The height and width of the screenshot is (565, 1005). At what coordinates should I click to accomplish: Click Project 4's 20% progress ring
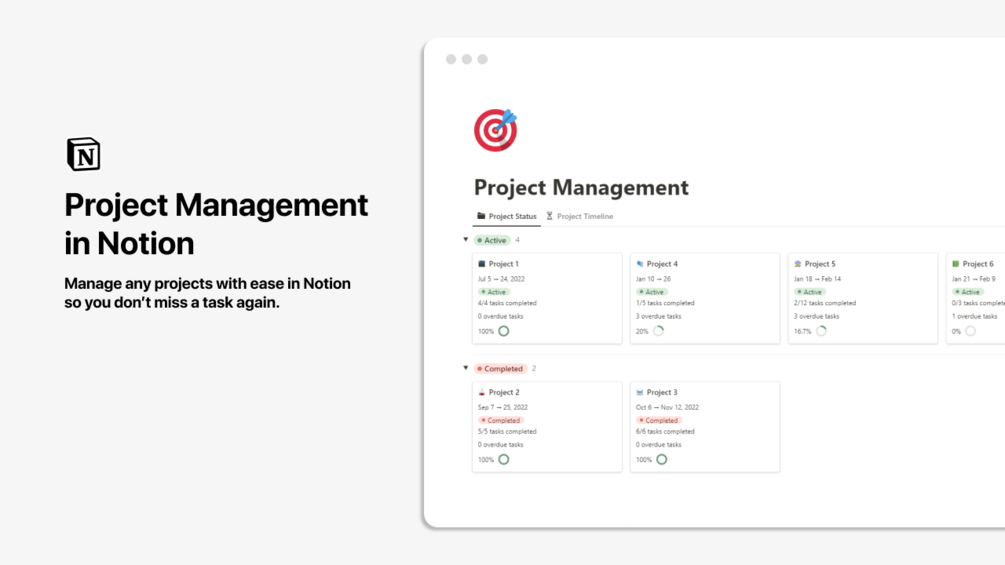pyautogui.click(x=658, y=331)
